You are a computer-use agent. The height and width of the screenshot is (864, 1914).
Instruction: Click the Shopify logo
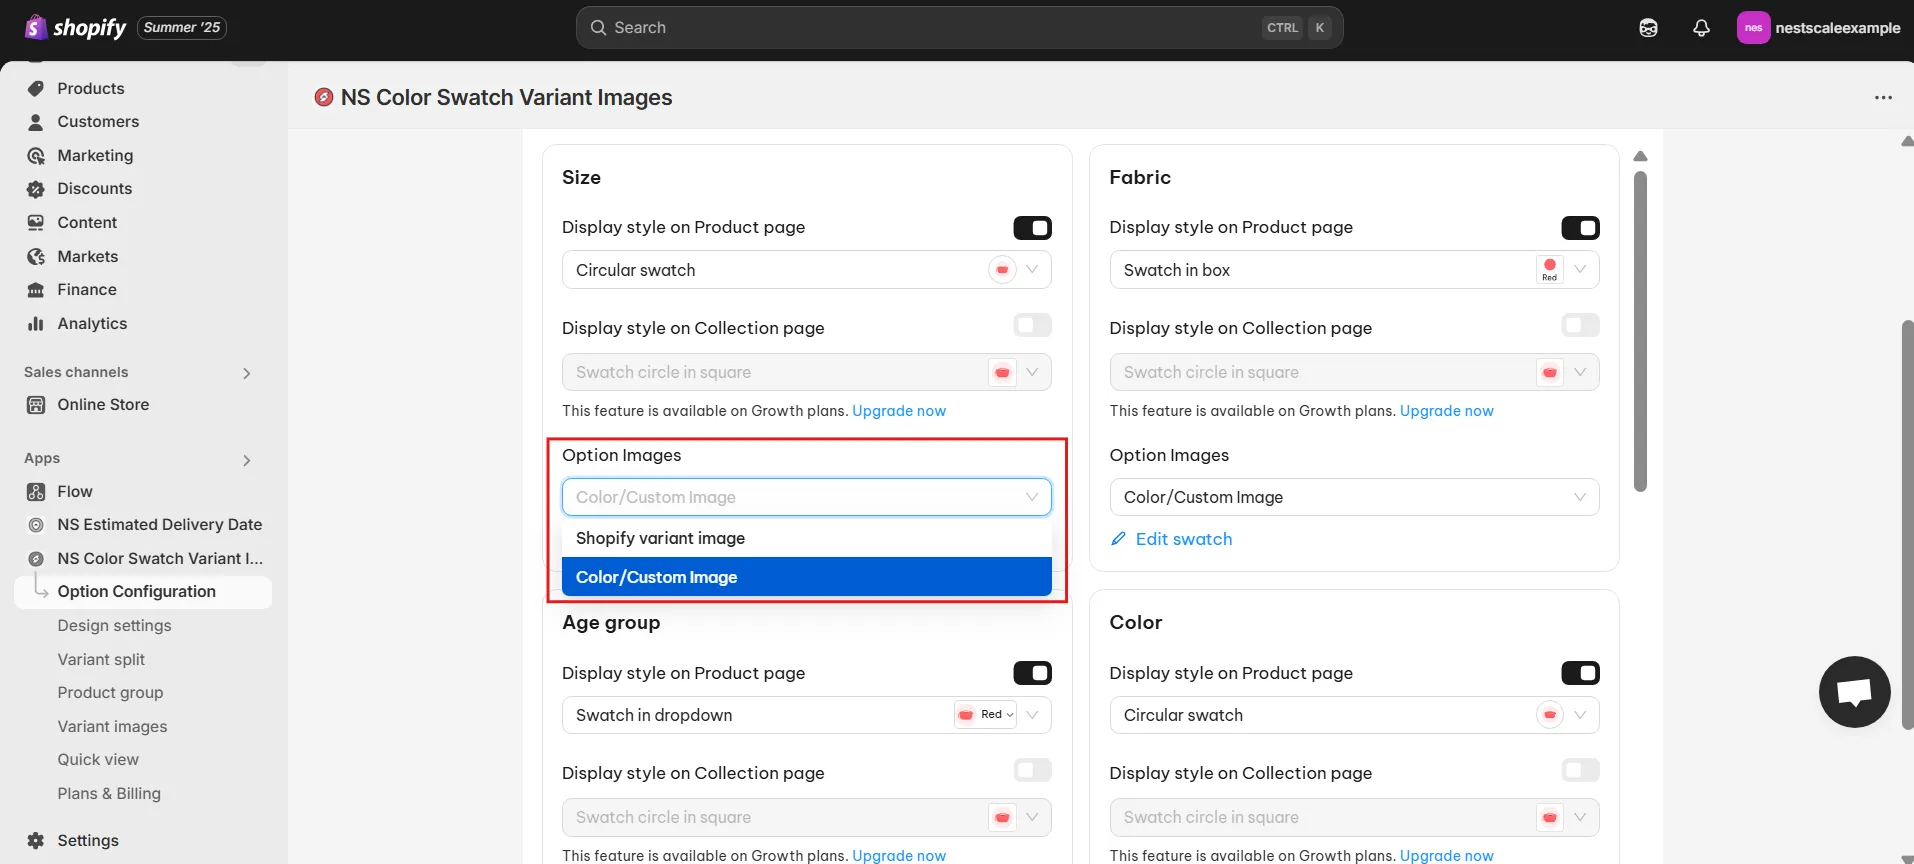[x=75, y=27]
